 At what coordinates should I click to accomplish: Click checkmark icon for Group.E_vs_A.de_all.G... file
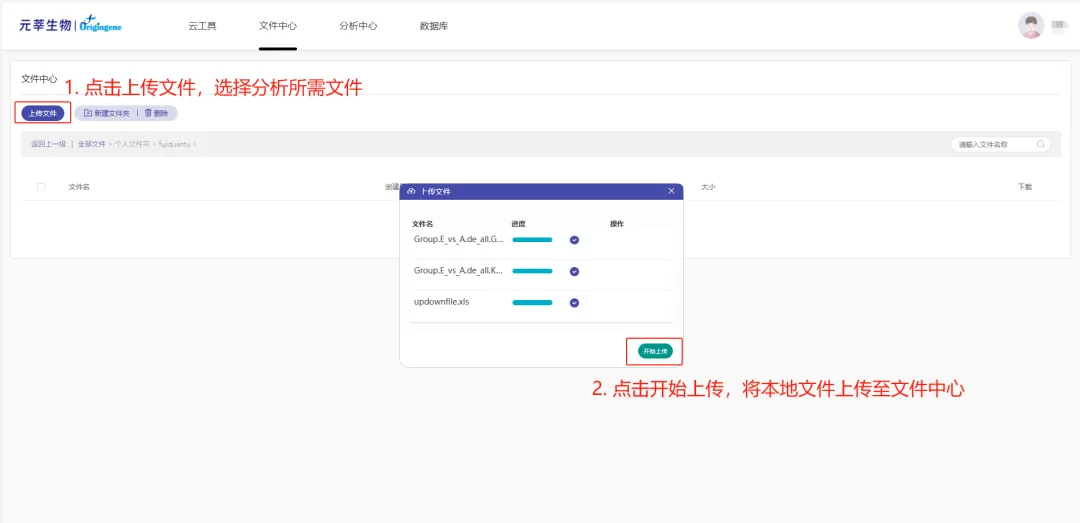click(574, 240)
